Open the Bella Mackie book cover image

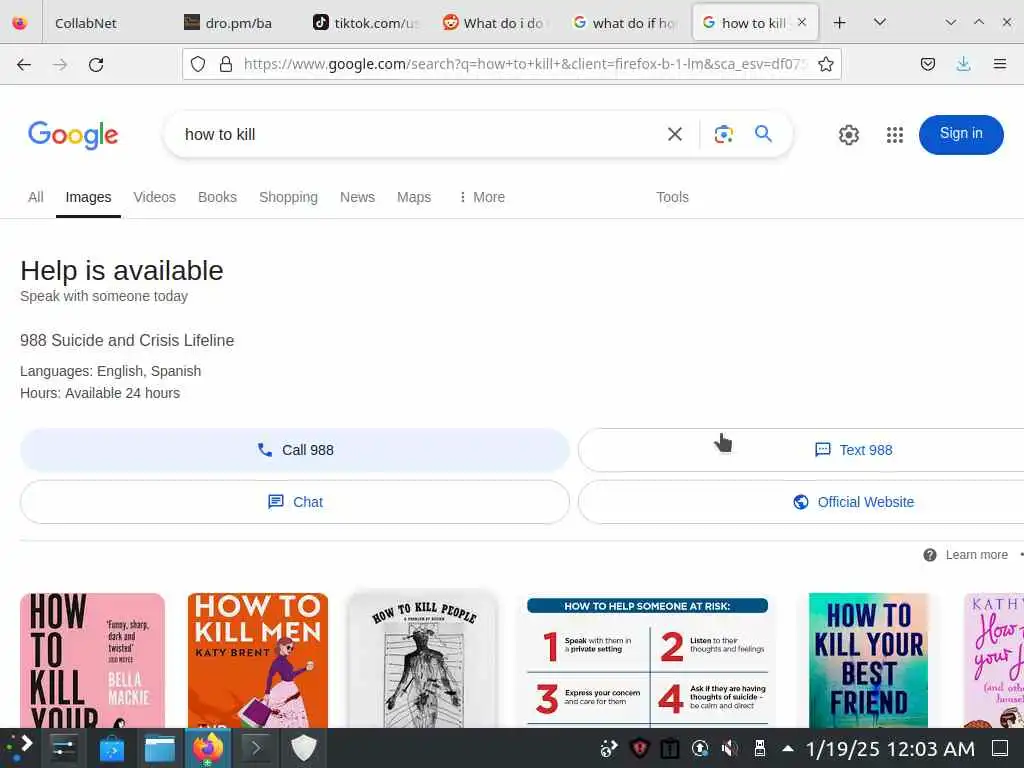[x=92, y=660]
